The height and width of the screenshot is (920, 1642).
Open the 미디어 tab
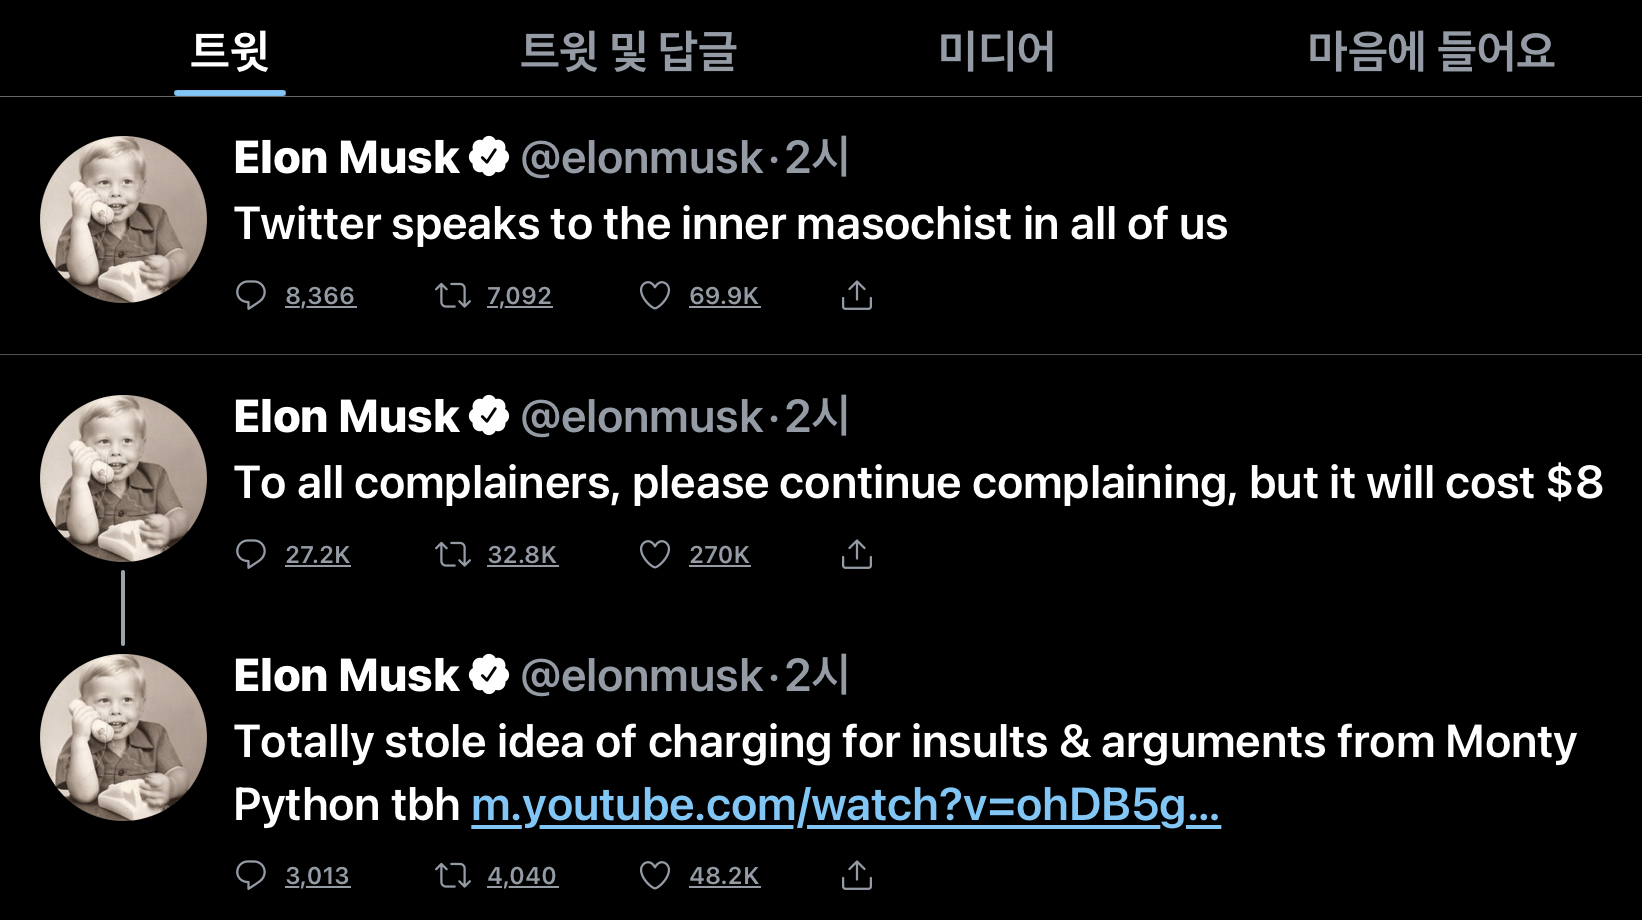coord(996,51)
